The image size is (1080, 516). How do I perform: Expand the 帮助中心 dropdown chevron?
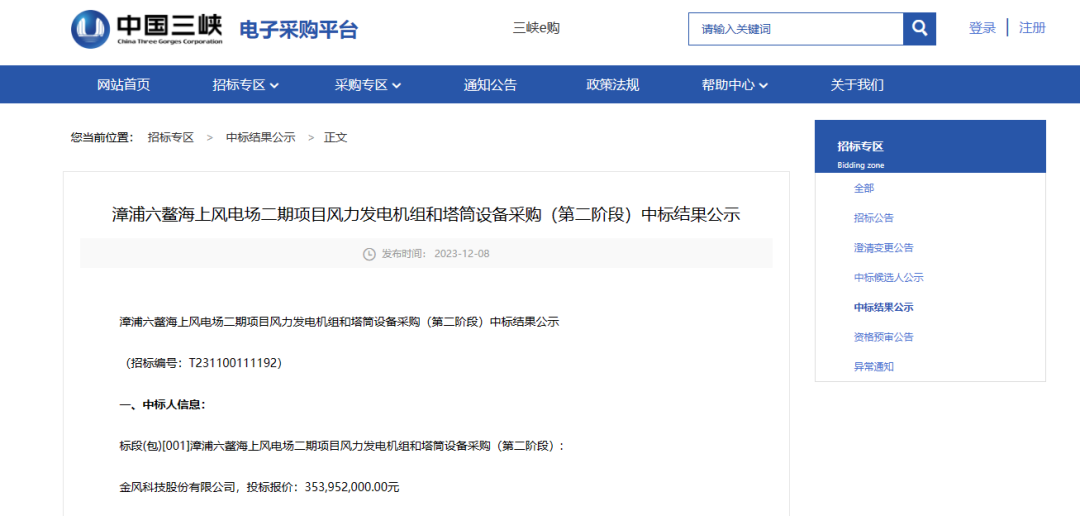click(763, 85)
